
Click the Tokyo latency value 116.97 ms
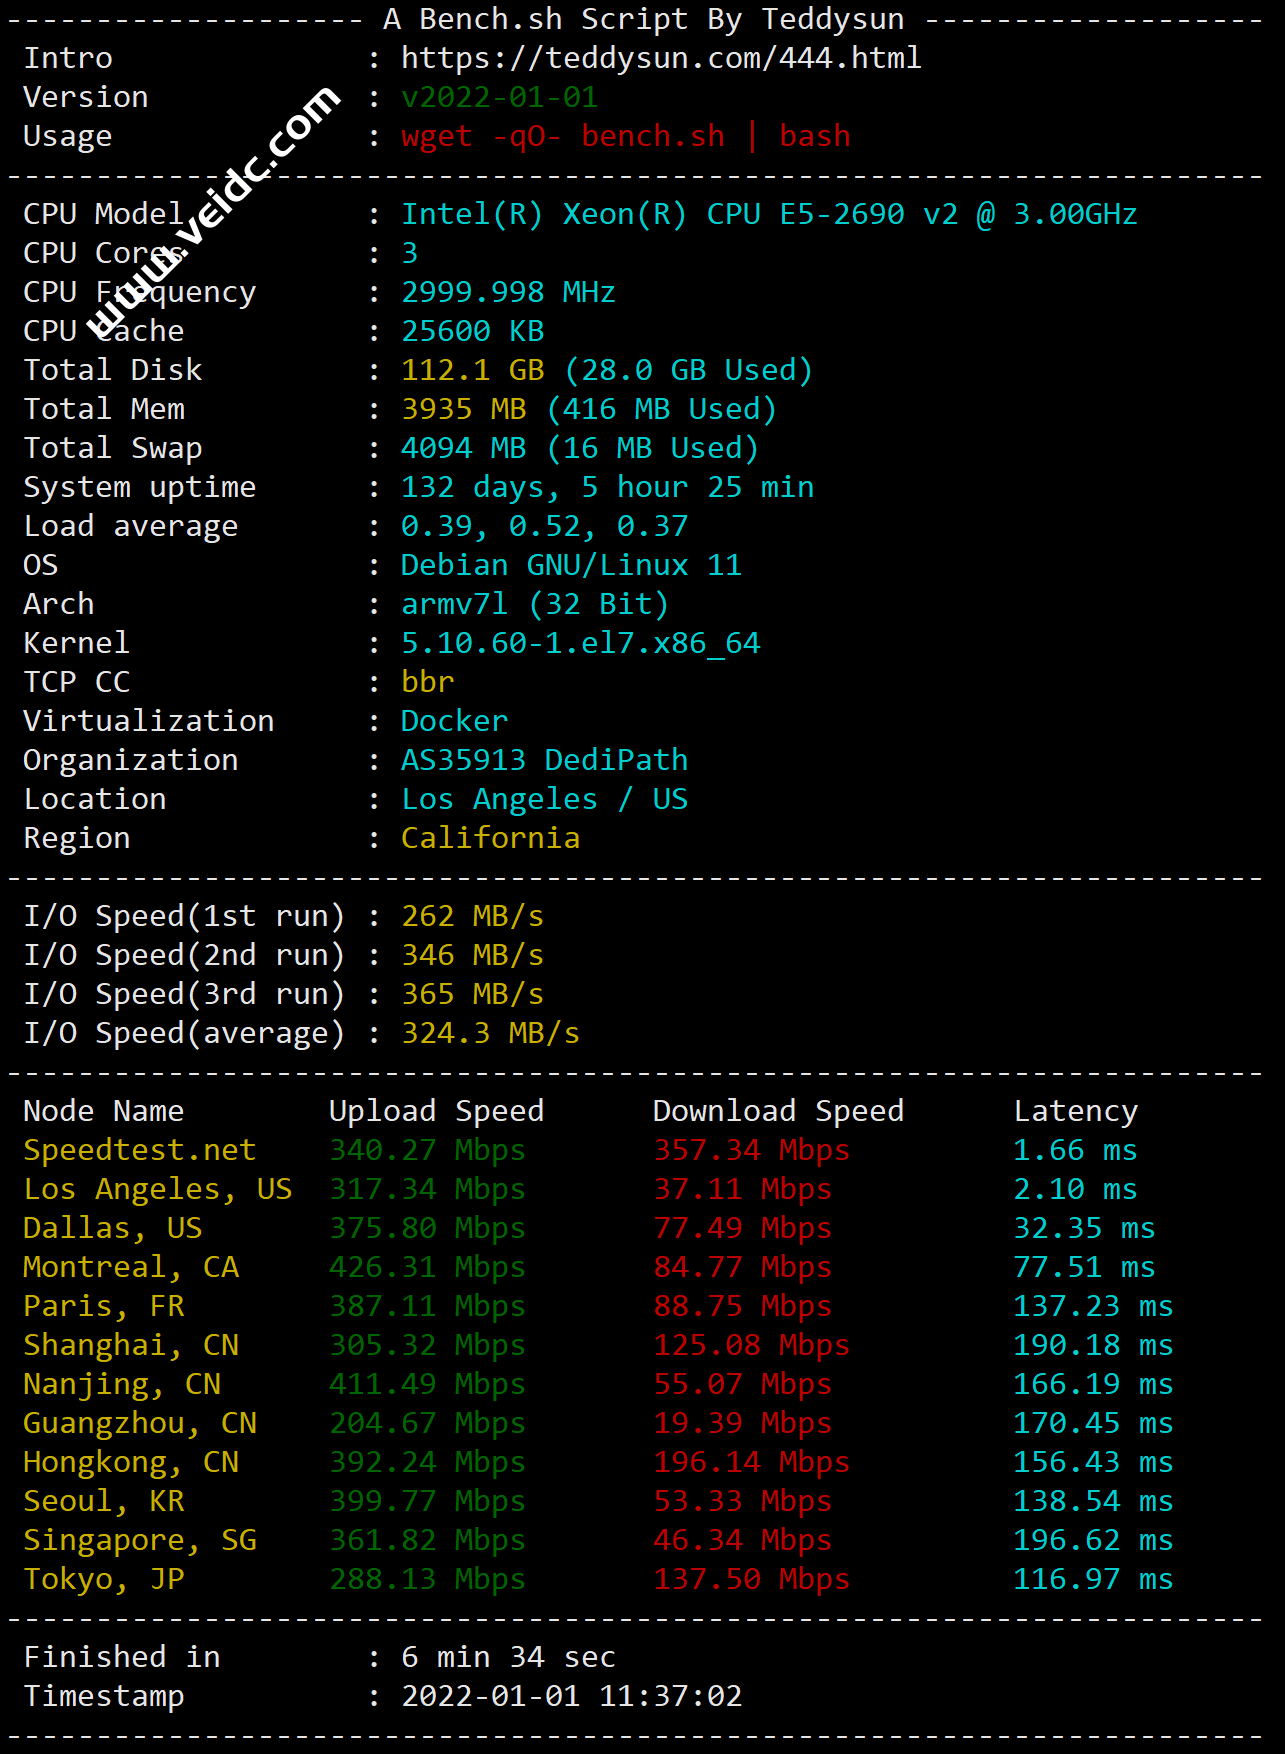click(x=1093, y=1579)
